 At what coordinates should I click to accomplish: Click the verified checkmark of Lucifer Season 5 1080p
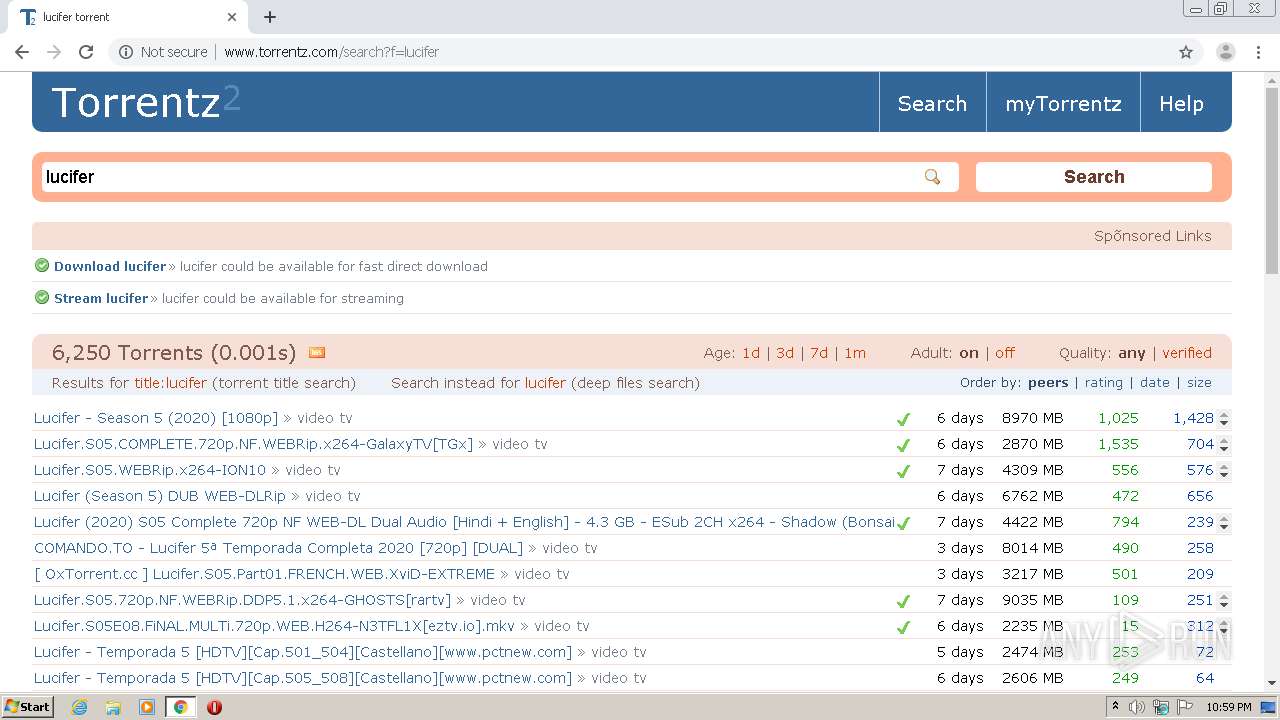point(904,419)
